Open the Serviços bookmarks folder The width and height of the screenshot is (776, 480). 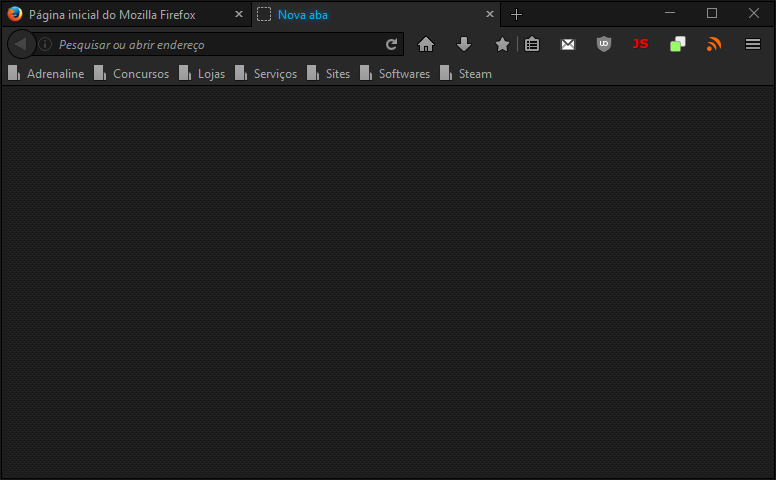(x=266, y=74)
